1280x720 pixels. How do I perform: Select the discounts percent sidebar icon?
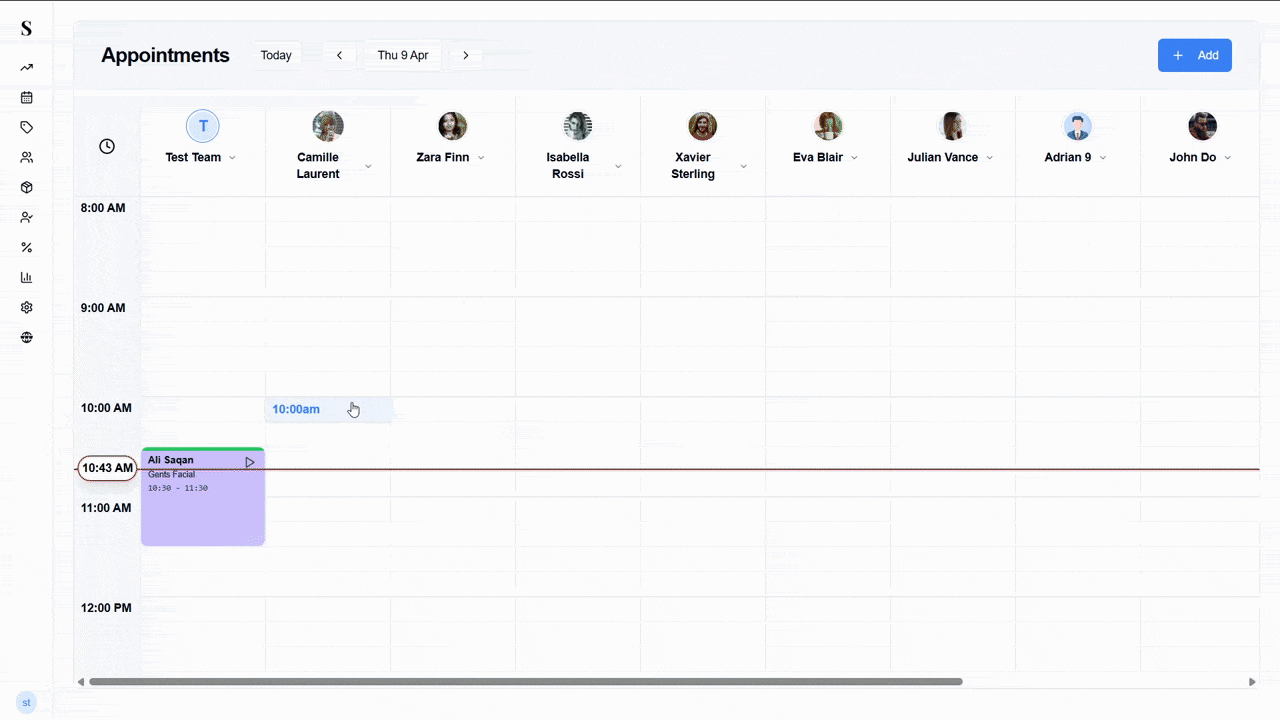click(26, 247)
